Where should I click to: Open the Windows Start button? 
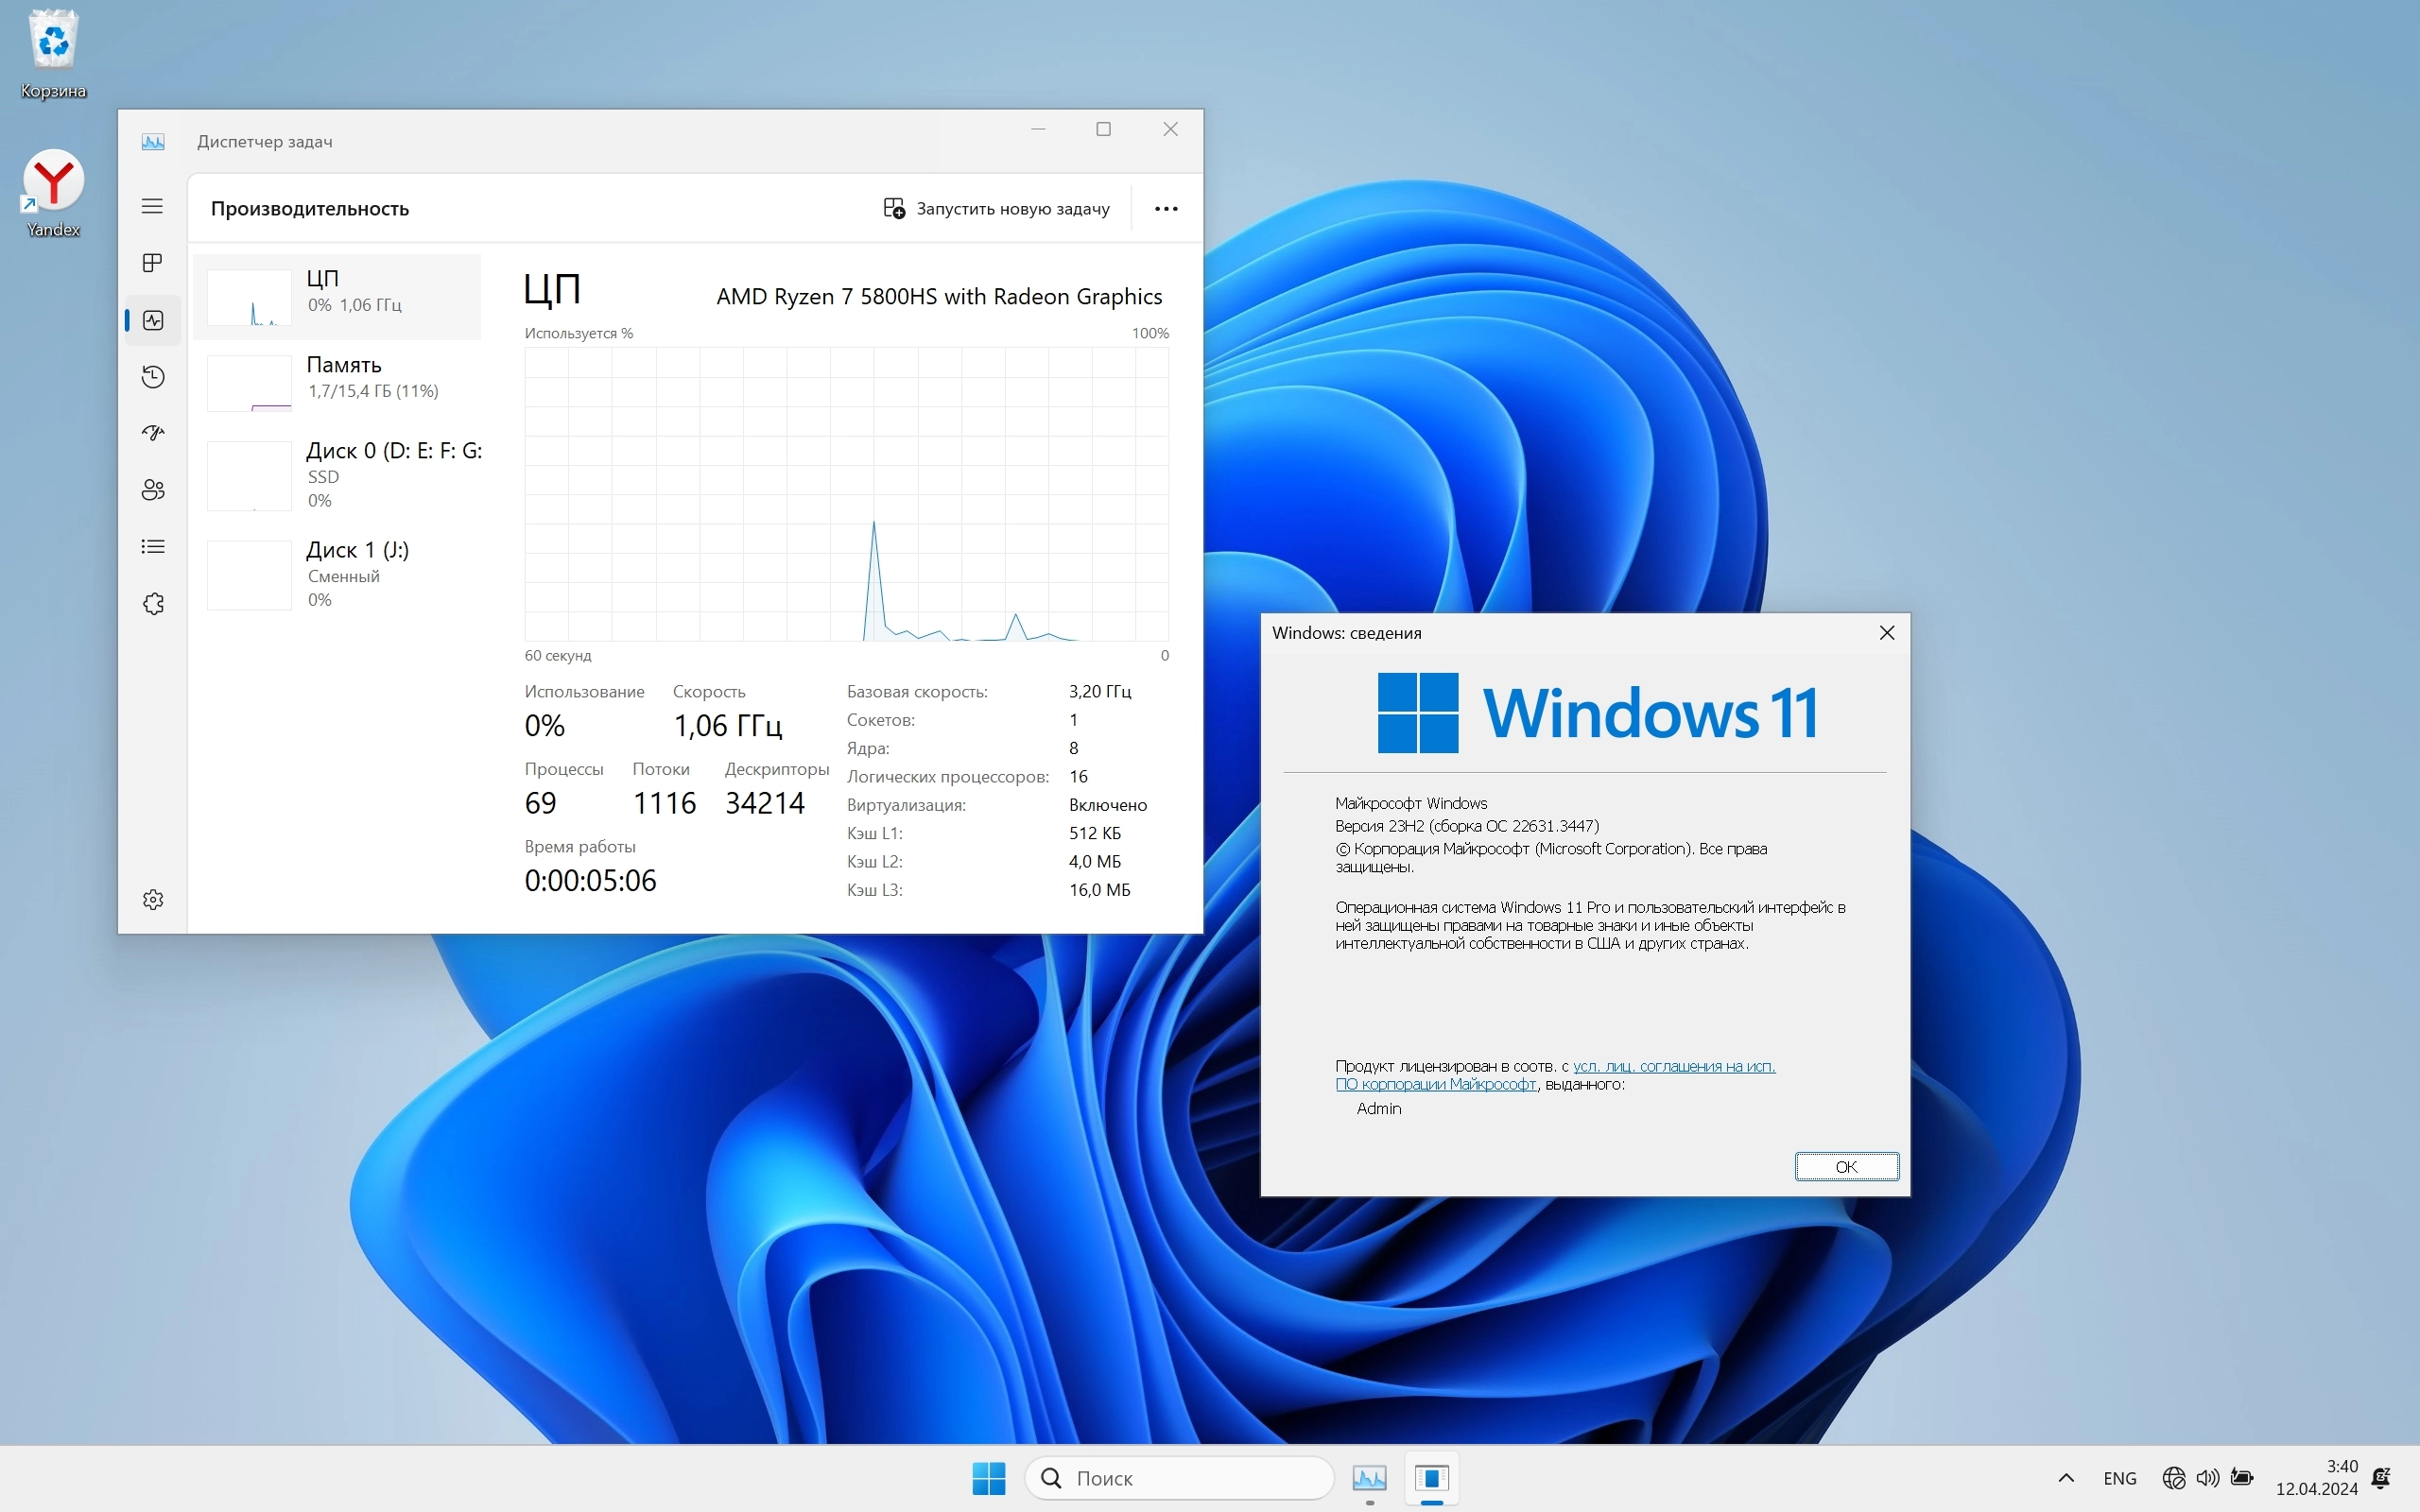tap(988, 1478)
